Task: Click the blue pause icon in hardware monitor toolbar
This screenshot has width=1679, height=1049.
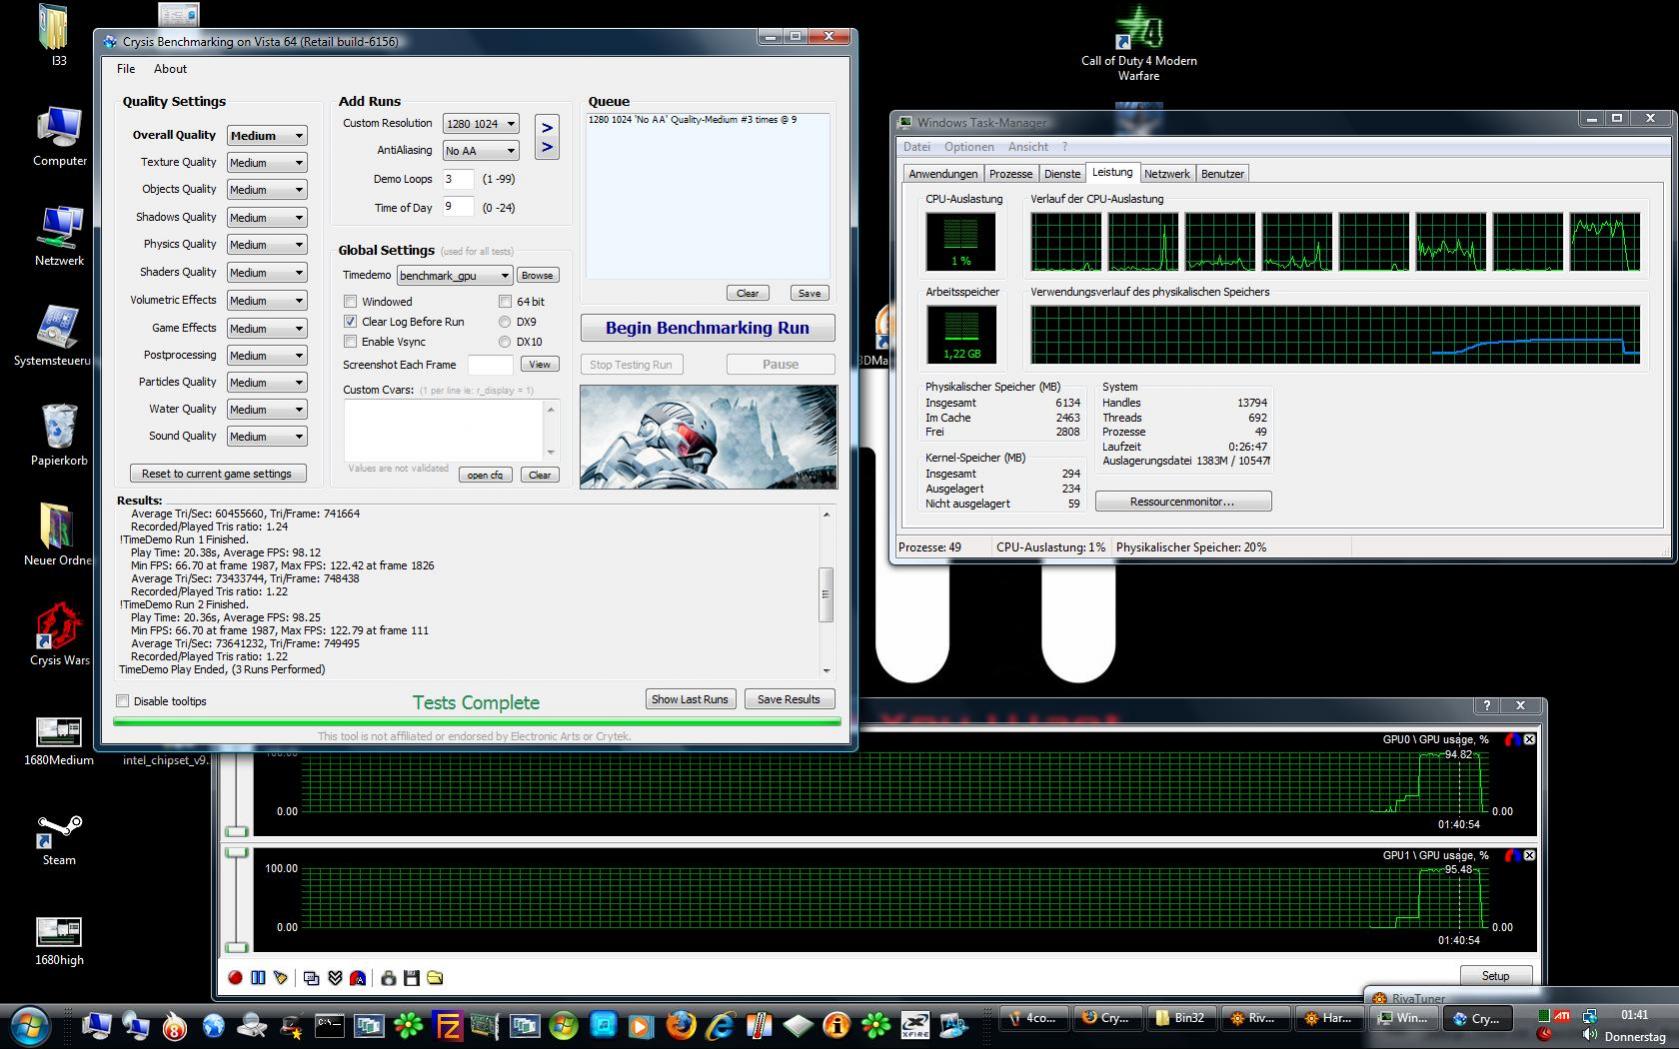Action: coord(258,978)
